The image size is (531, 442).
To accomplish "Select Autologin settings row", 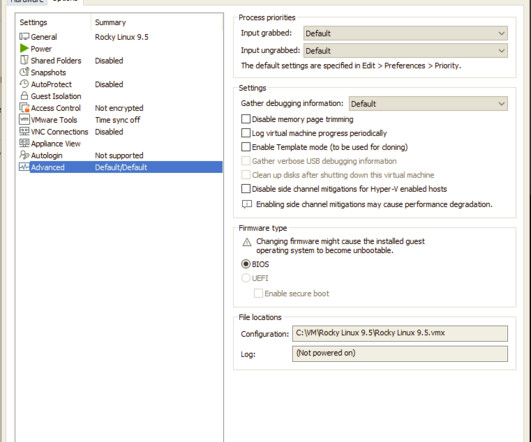I will [121, 155].
